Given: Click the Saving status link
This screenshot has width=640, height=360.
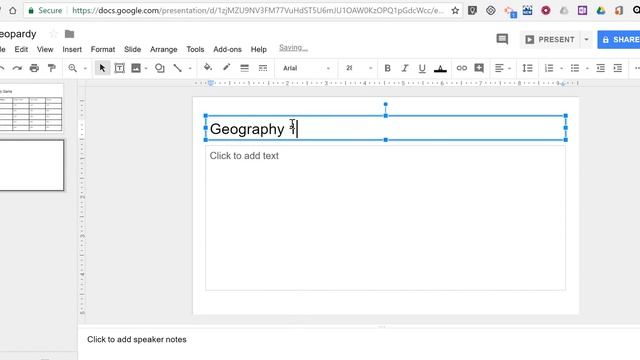Looking at the screenshot, I should [293, 48].
